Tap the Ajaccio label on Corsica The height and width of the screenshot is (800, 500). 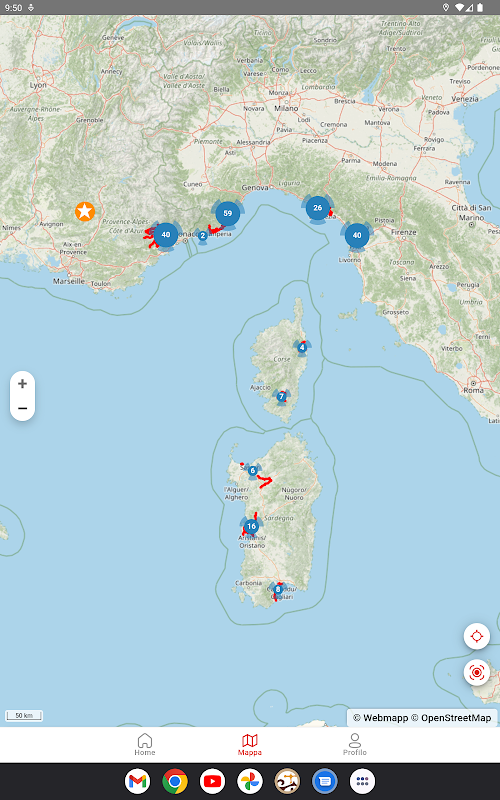(x=260, y=387)
